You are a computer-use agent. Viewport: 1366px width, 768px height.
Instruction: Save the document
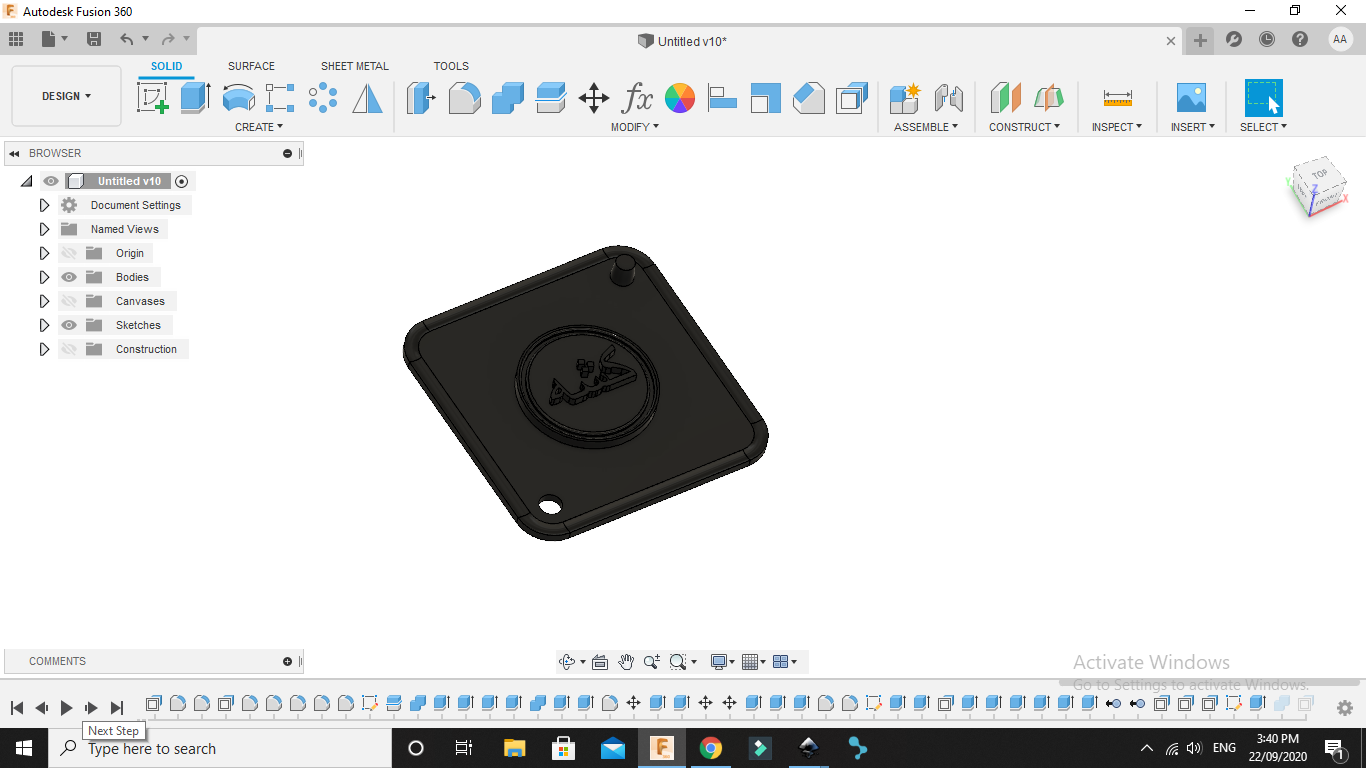(x=94, y=39)
